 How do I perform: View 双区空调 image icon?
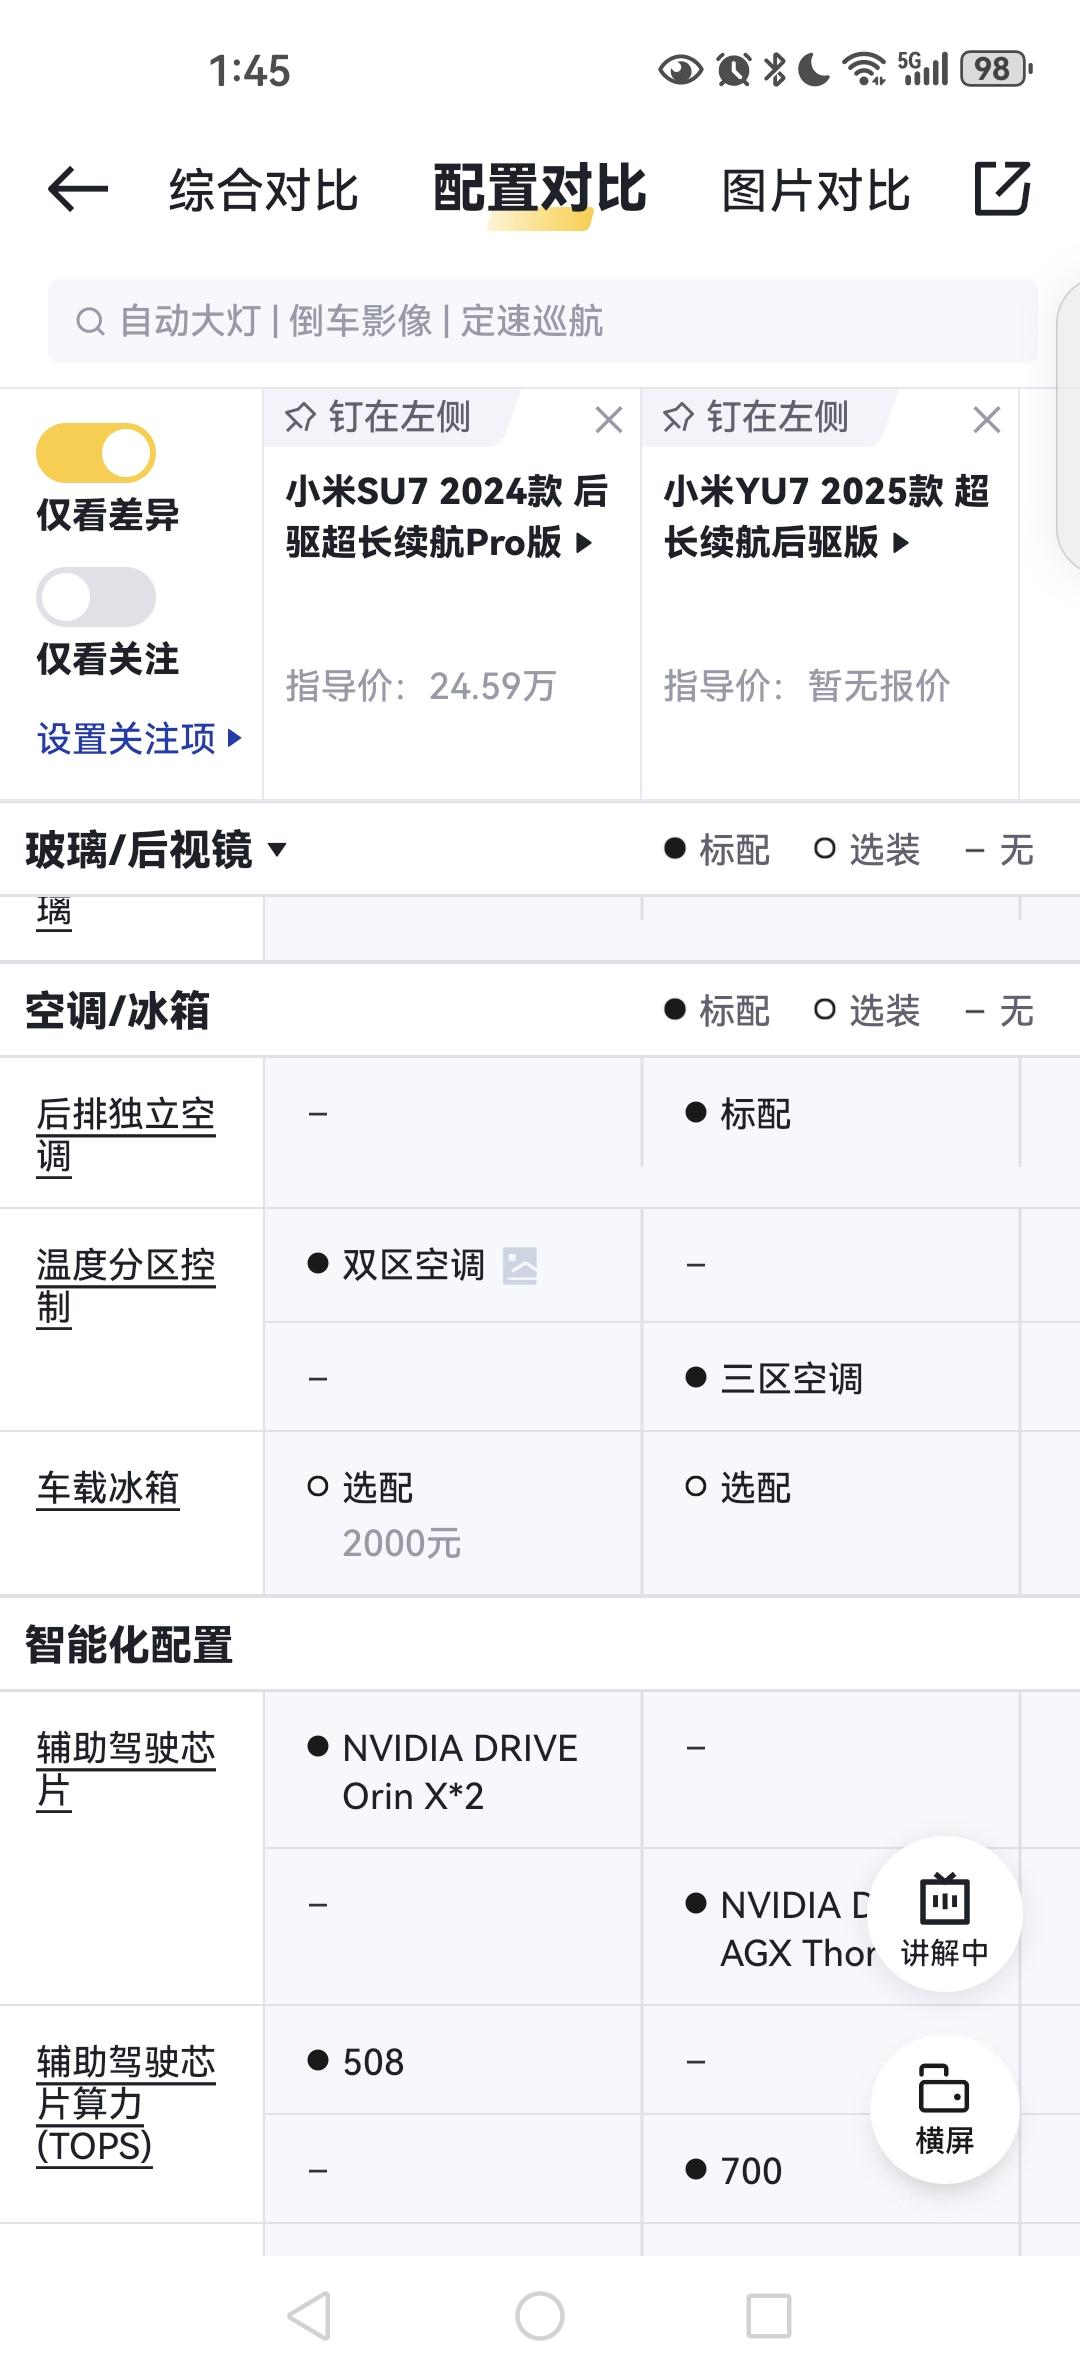coord(520,1266)
